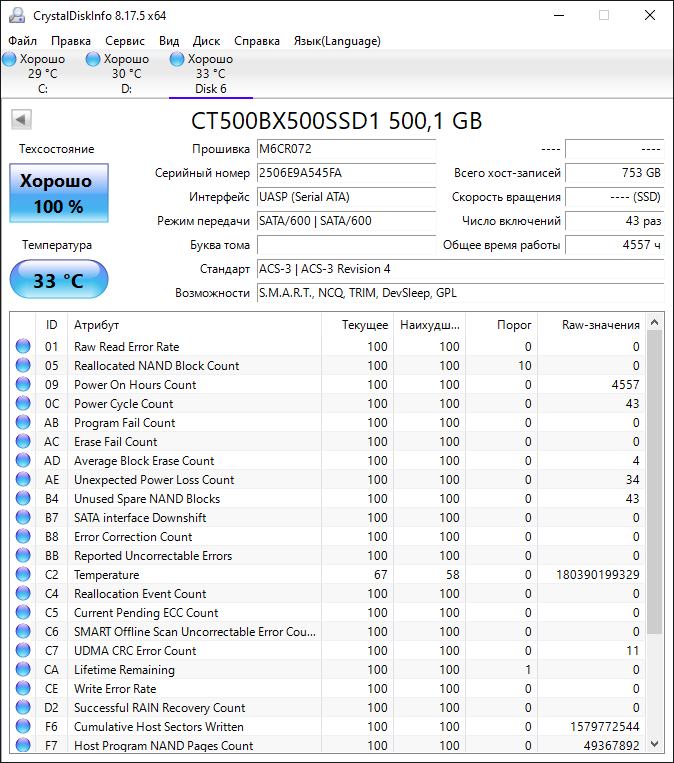Click status orb of Lifetime Remaining row
Image resolution: width=674 pixels, height=763 pixels.
23,669
